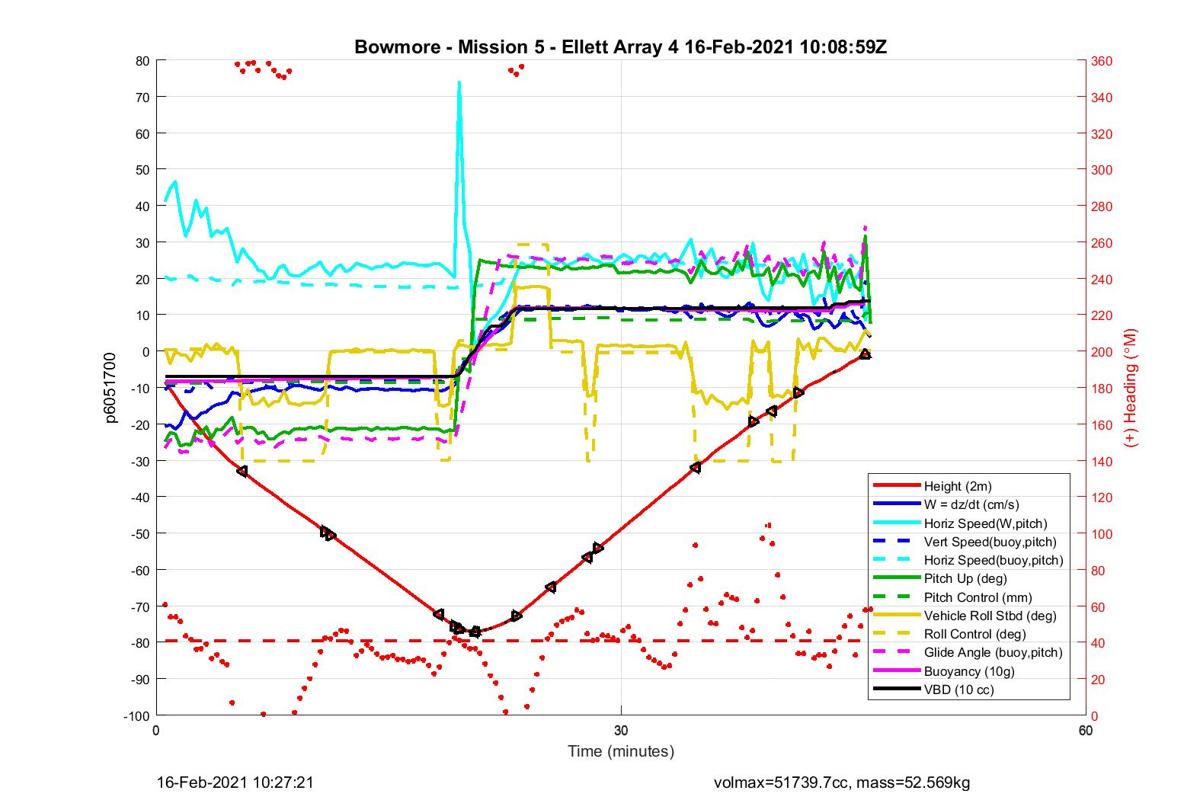Click the left axis tick label '-50'
Screen dimensions: 1200x804
pos(139,533)
